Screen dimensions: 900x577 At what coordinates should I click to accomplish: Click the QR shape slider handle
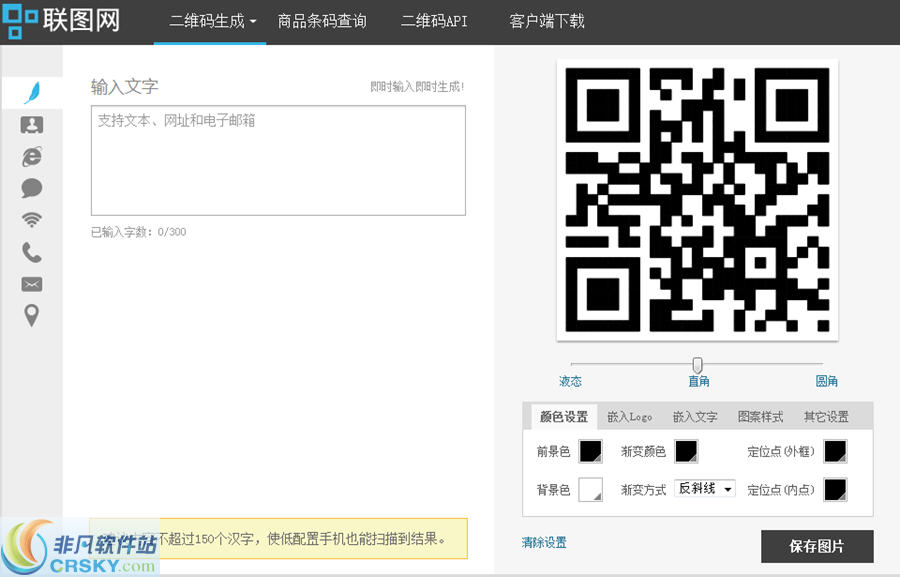point(697,364)
